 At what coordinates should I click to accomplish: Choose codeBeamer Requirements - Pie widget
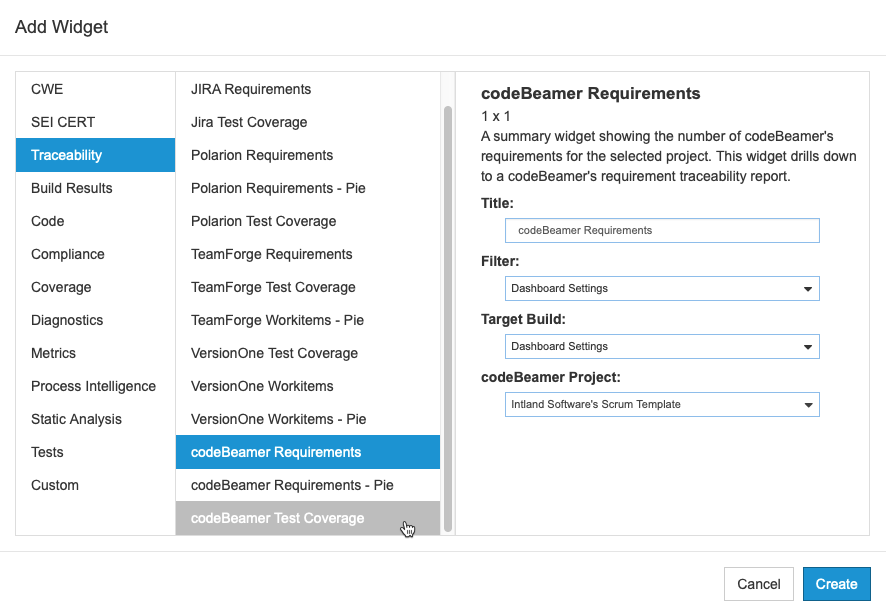click(x=308, y=485)
